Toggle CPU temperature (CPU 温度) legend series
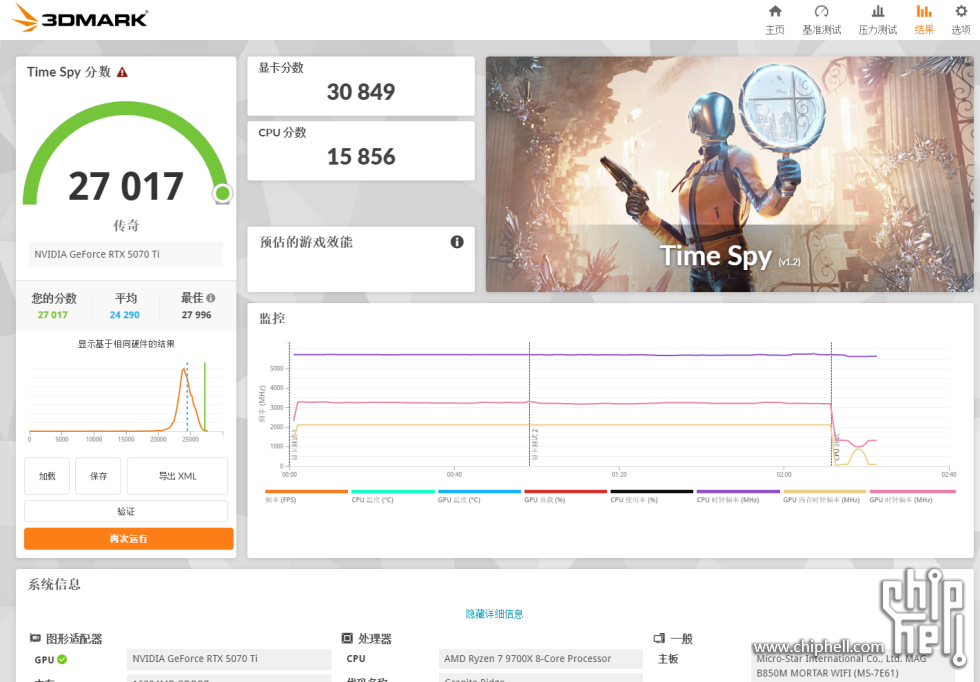The width and height of the screenshot is (980, 682). point(392,496)
